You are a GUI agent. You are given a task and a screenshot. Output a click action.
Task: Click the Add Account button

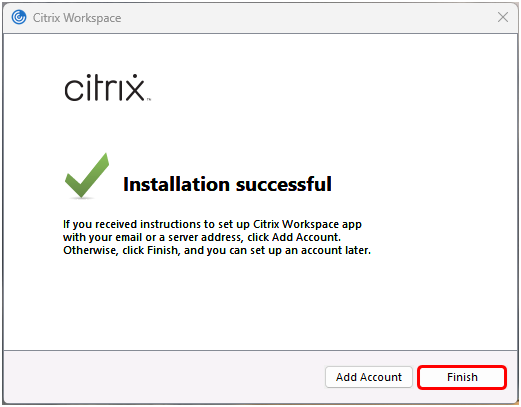[x=369, y=377]
